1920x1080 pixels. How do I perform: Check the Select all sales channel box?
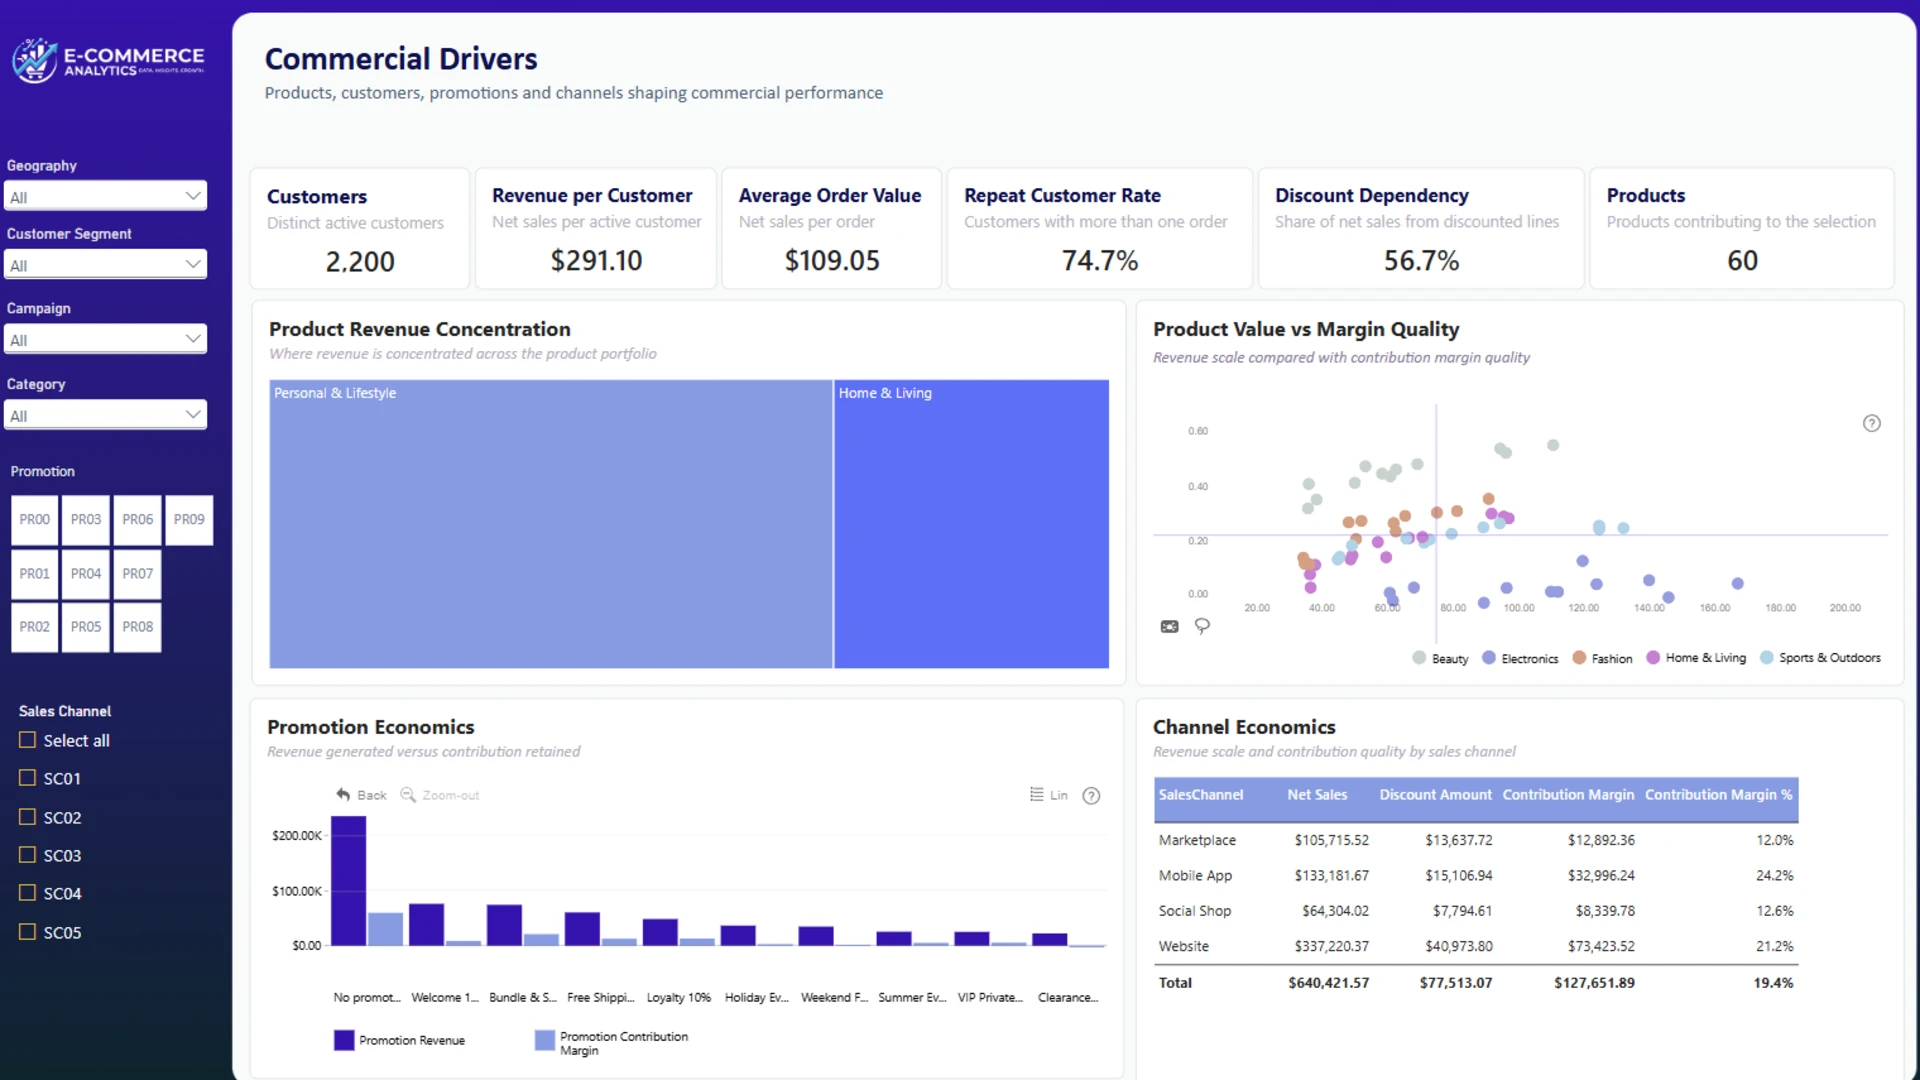click(28, 740)
